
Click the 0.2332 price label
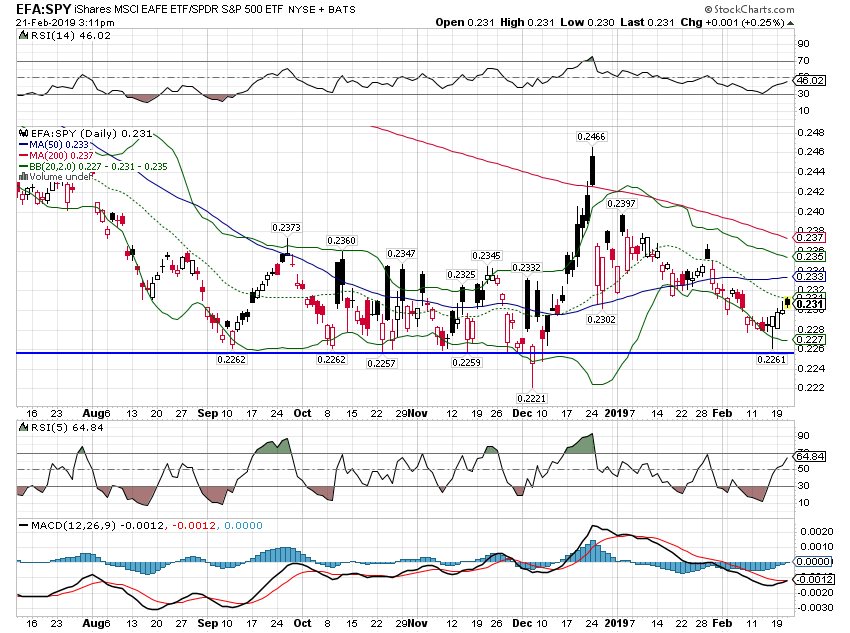[x=526, y=268]
